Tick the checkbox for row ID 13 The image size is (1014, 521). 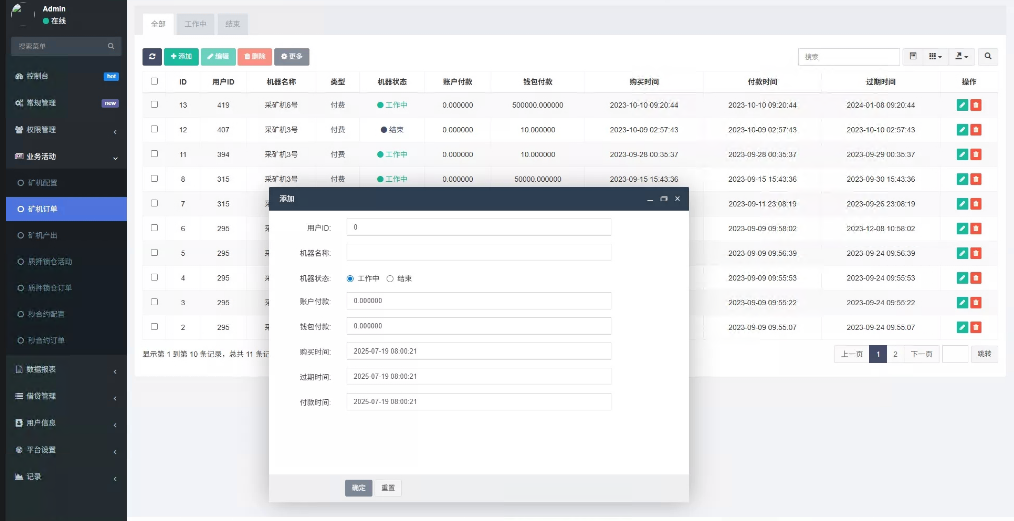(x=154, y=104)
